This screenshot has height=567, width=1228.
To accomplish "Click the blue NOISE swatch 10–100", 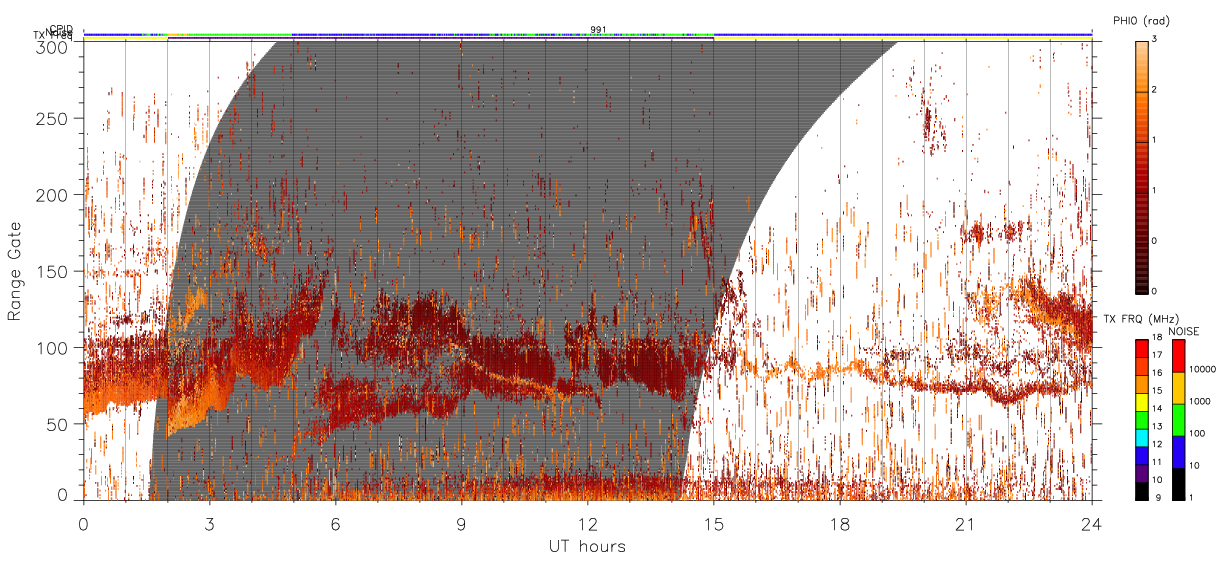I will pyautogui.click(x=1178, y=452).
